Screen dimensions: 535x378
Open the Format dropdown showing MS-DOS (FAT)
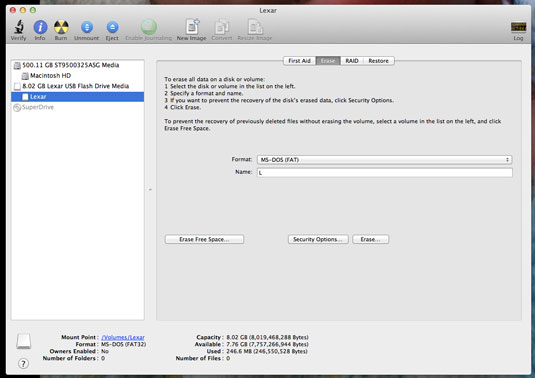tap(385, 160)
